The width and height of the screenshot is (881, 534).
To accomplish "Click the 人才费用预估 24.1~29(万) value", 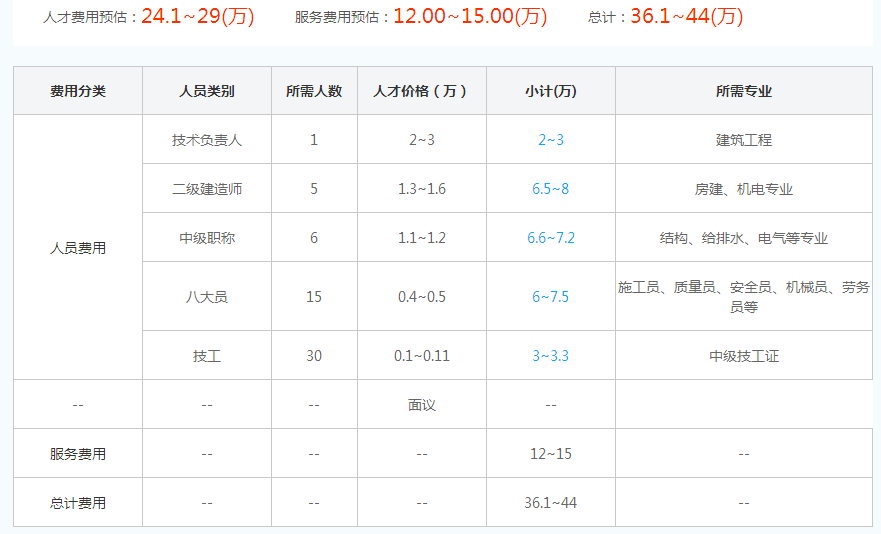I will click(198, 16).
